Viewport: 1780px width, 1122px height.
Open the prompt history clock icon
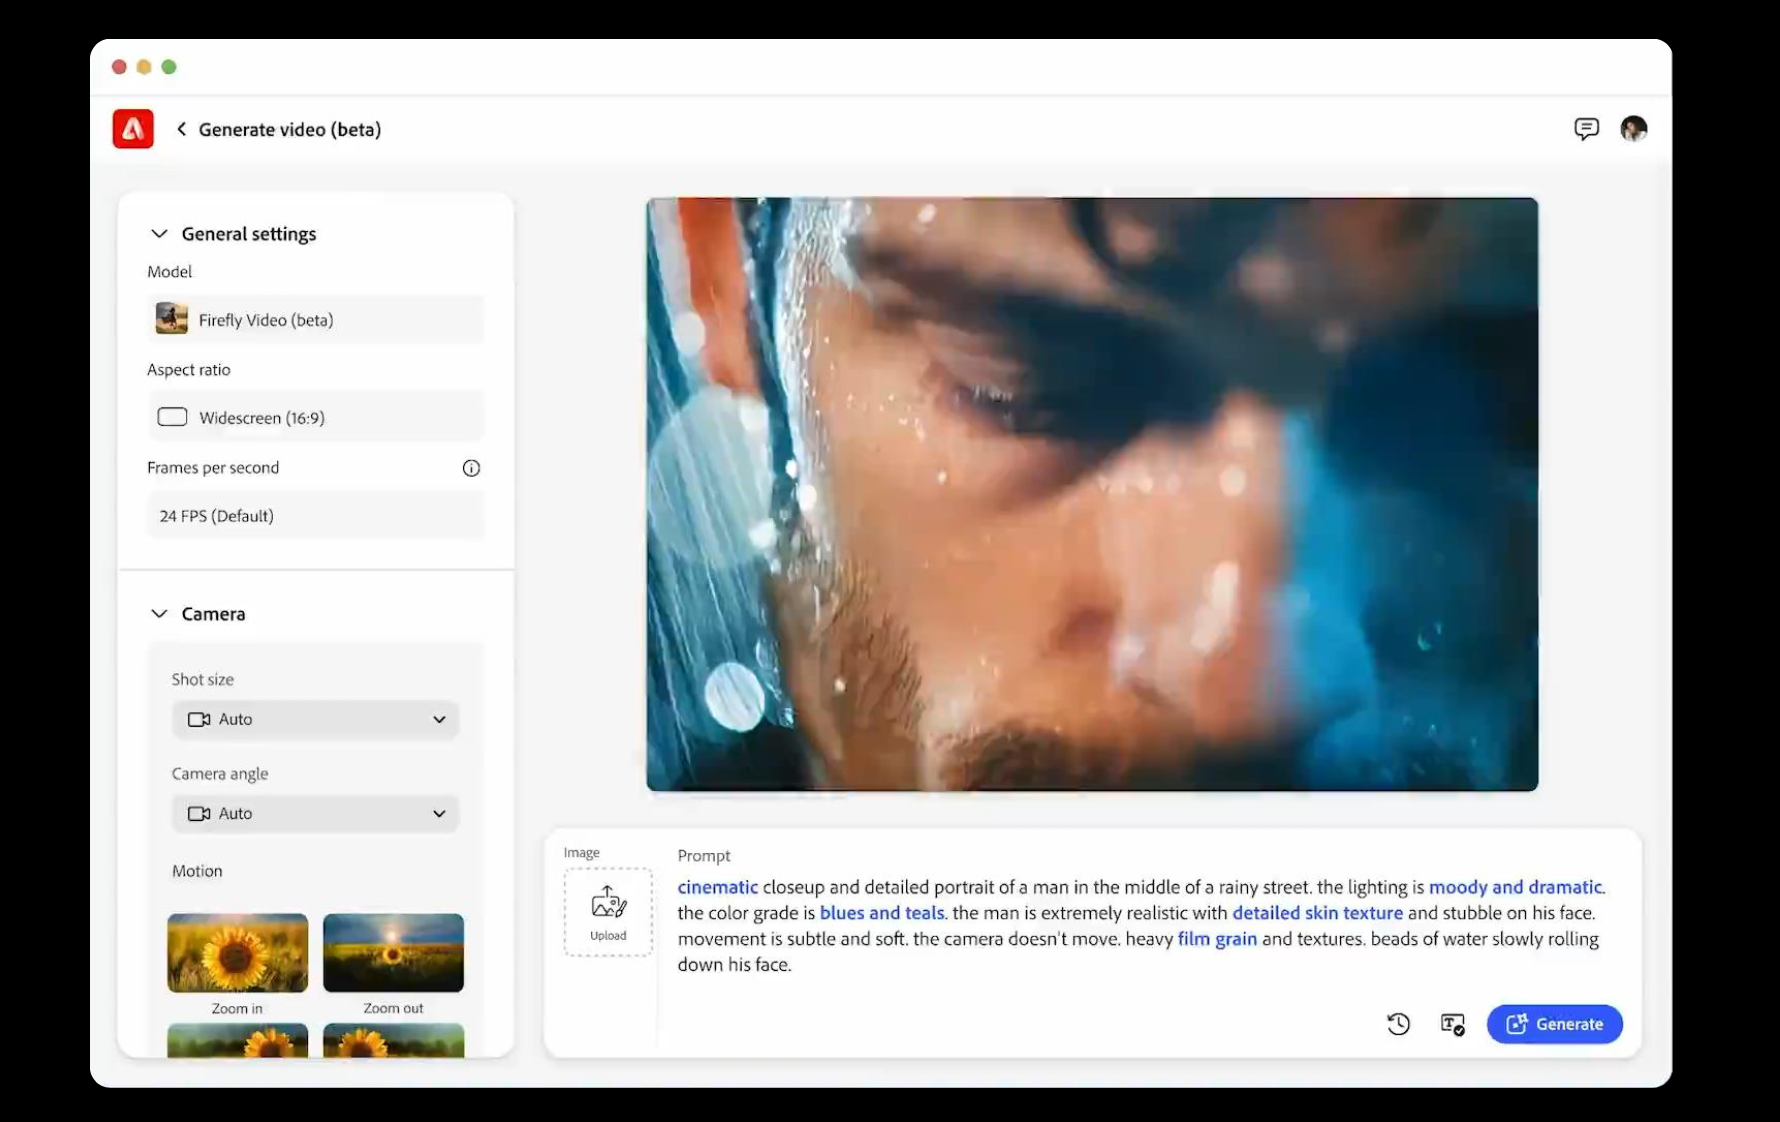1398,1024
